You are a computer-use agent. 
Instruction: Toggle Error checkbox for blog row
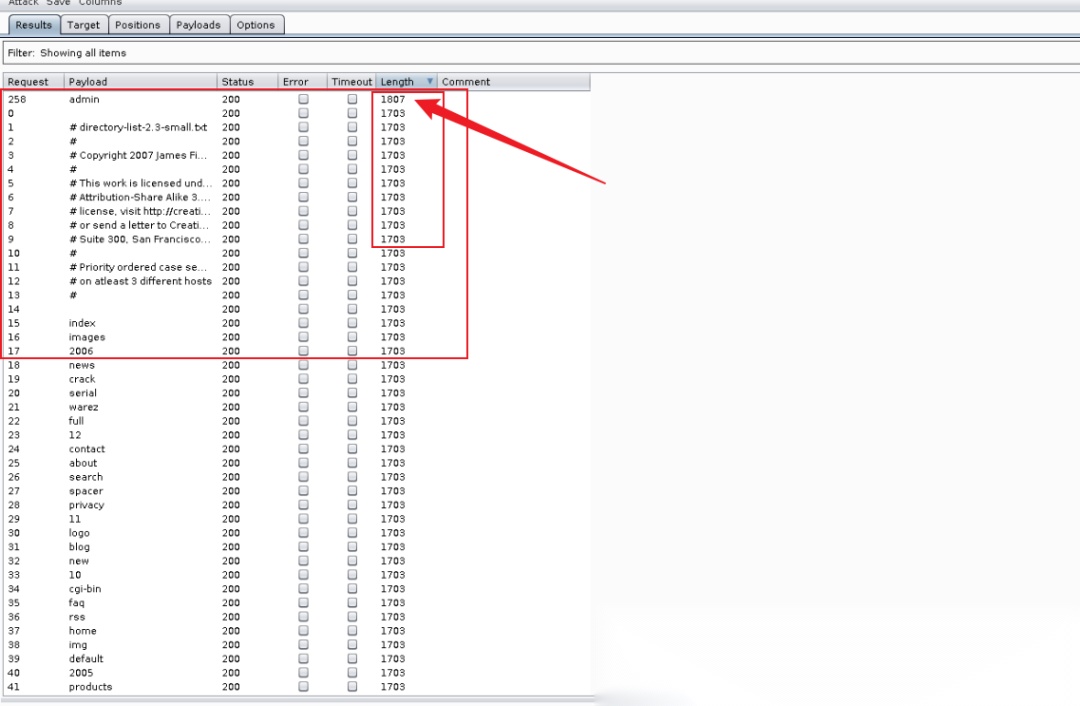point(303,547)
